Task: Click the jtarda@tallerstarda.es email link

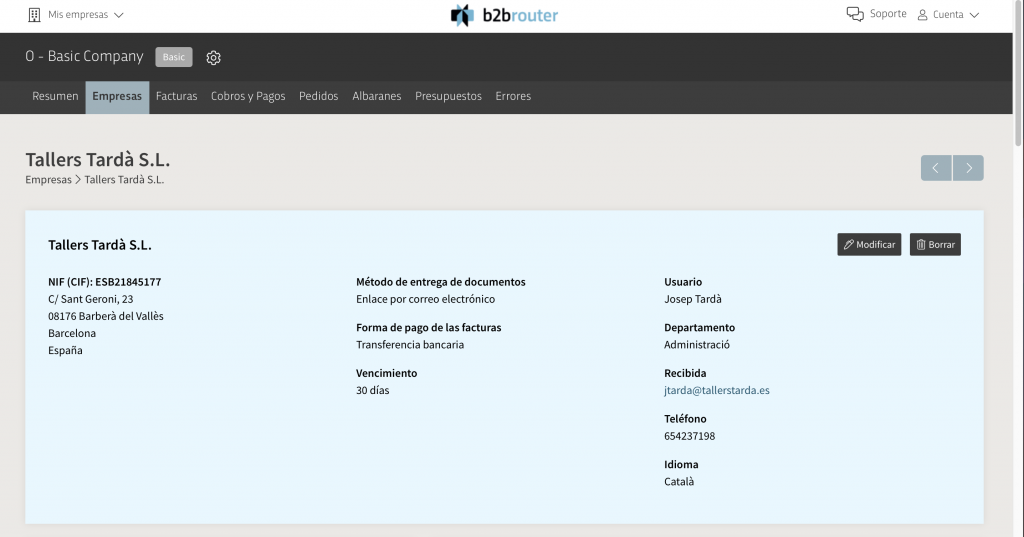Action: tap(716, 391)
